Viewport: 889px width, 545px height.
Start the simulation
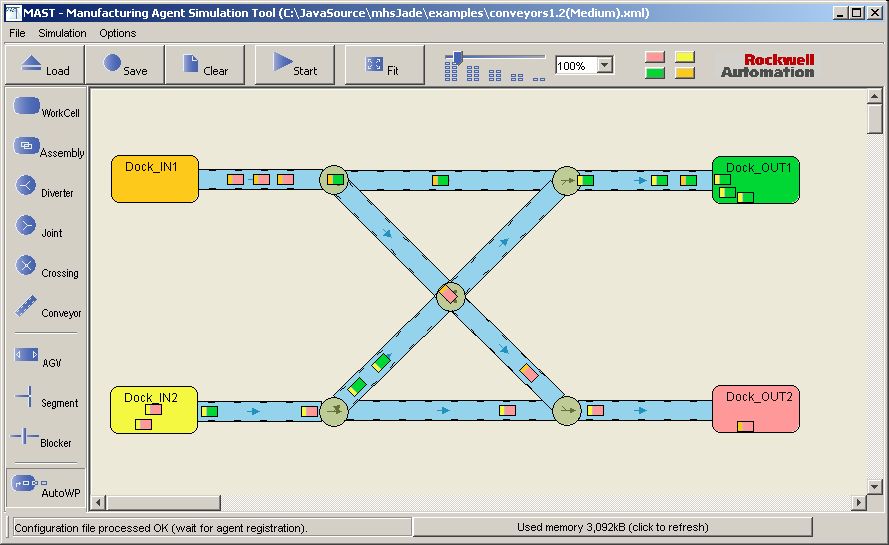click(x=295, y=65)
